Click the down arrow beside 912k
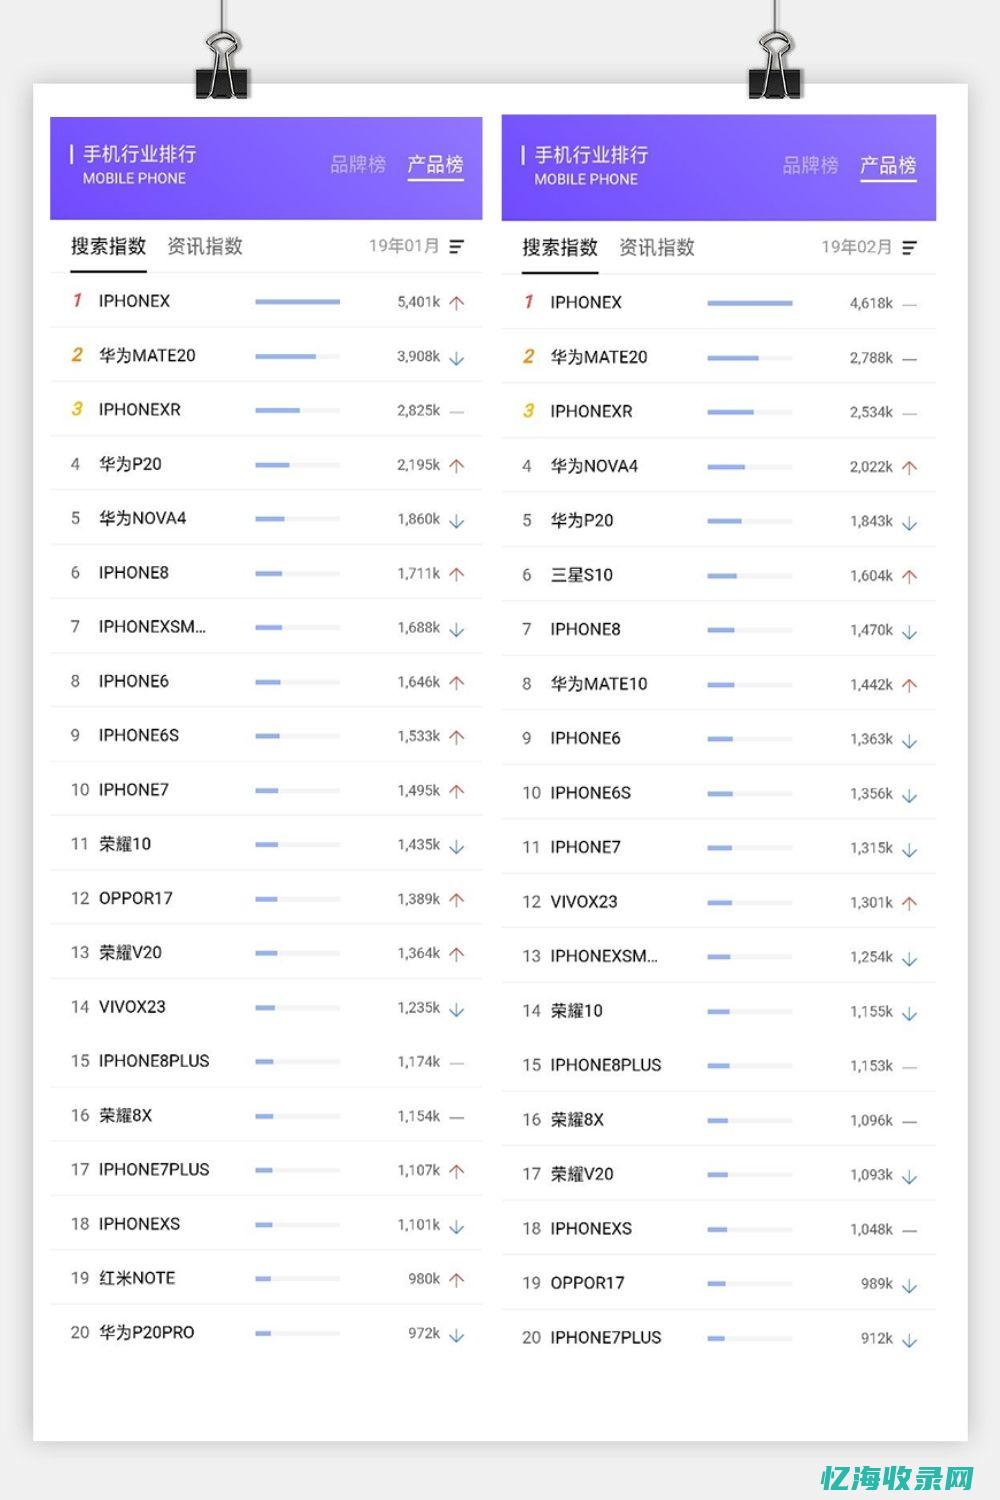The height and width of the screenshot is (1500, 1000). pos(909,1339)
